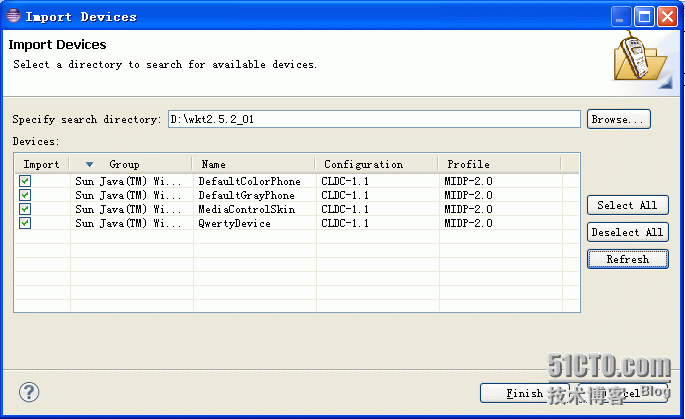Click the Configuration column header
This screenshot has width=685, height=419.
377,164
